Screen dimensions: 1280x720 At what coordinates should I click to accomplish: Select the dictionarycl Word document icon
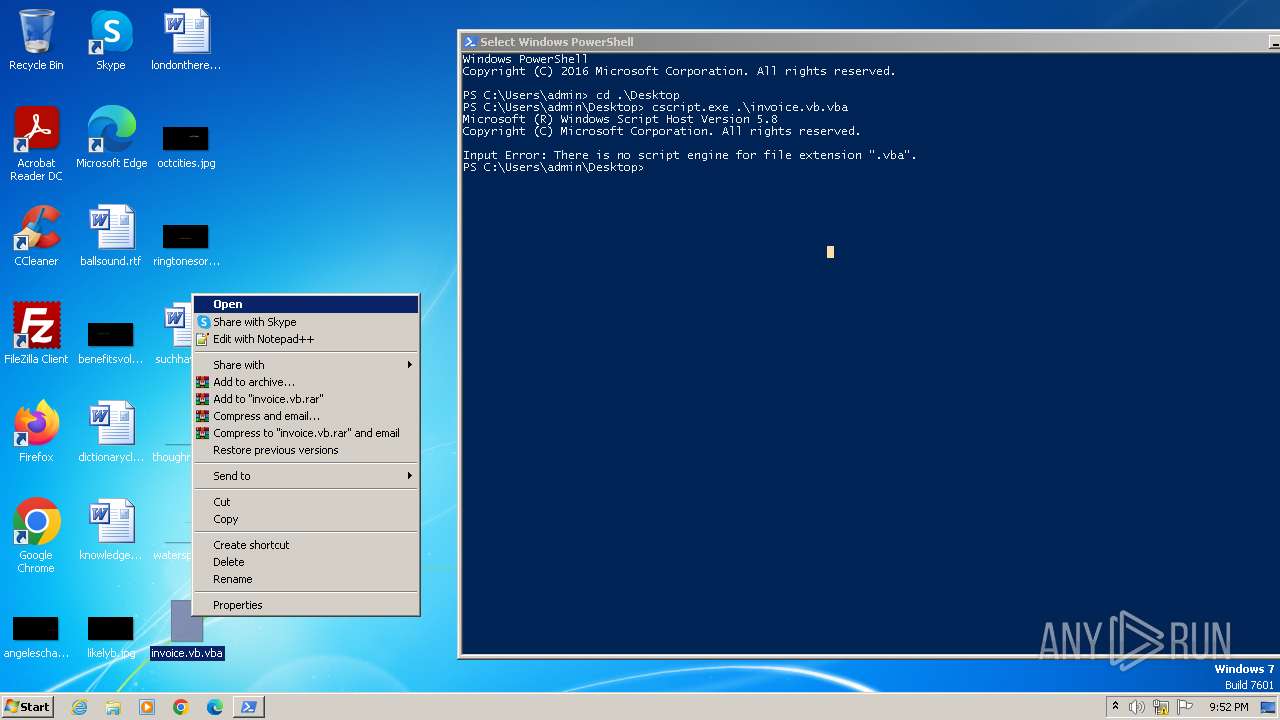click(x=111, y=432)
